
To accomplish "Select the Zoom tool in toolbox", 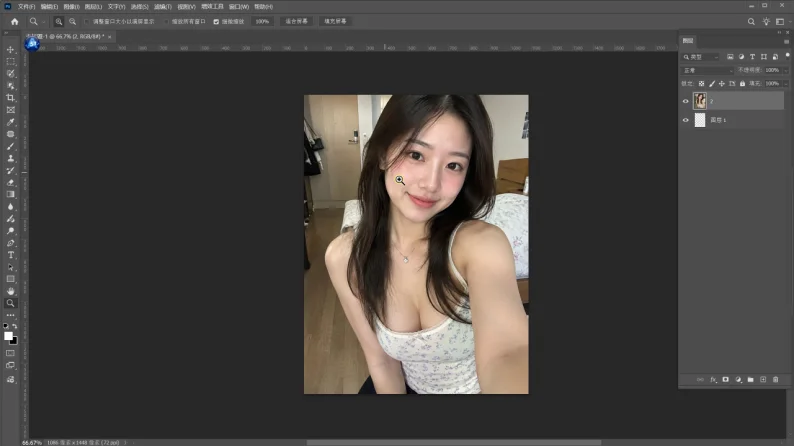I will coord(11,303).
